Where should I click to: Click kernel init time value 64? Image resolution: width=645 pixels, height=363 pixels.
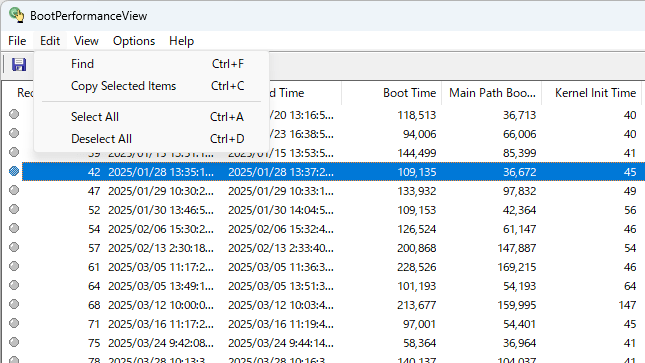(630, 286)
